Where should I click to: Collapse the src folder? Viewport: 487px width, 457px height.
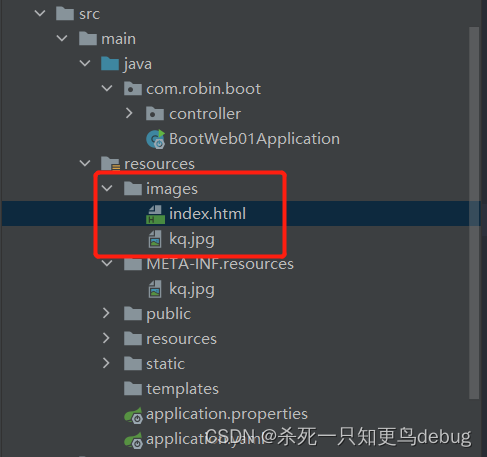pyautogui.click(x=40, y=13)
